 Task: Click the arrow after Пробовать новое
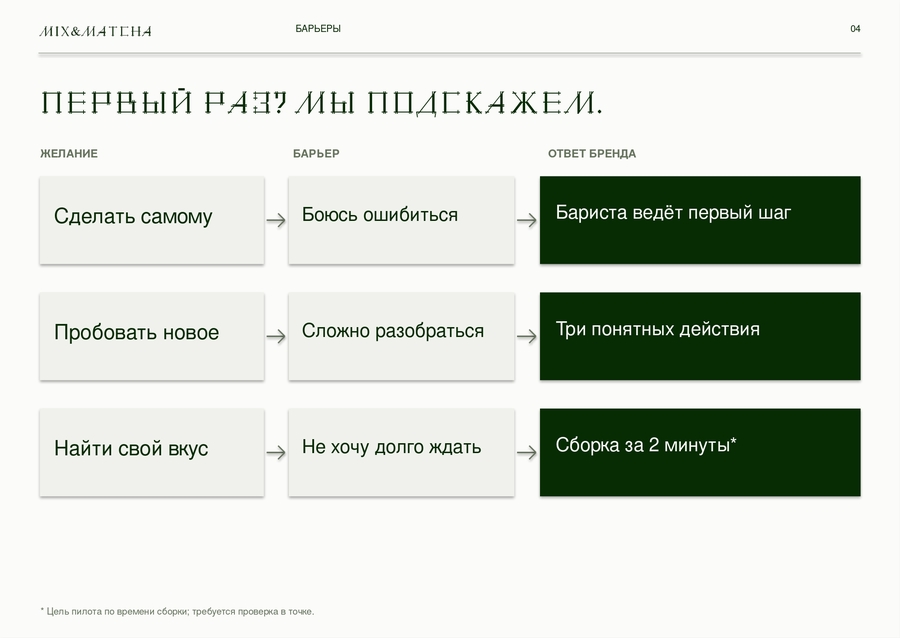[276, 336]
